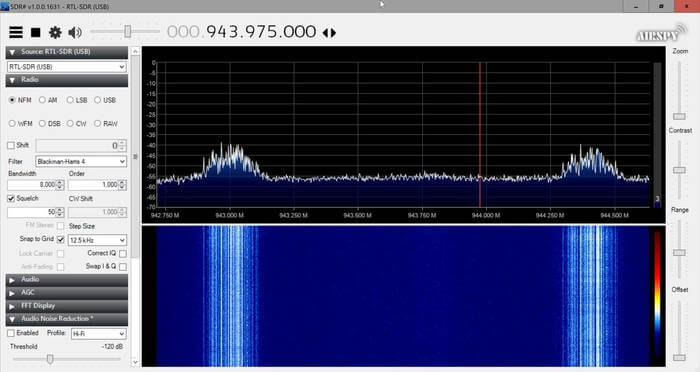Open configuration with the gear icon
This screenshot has width=700, height=372.
click(55, 32)
